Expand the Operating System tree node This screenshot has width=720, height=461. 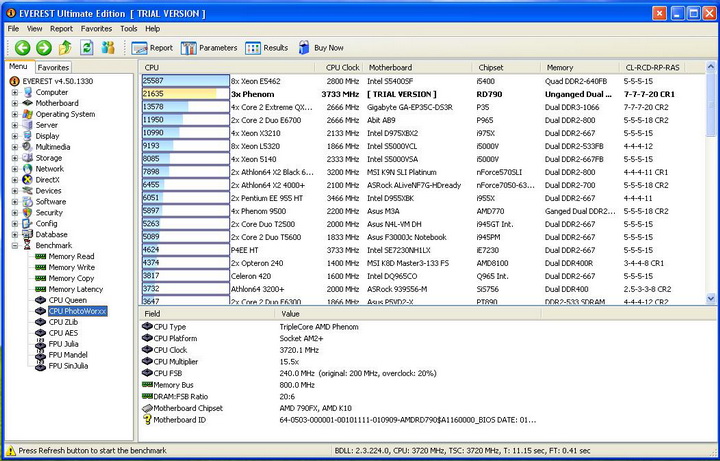pyautogui.click(x=15, y=114)
